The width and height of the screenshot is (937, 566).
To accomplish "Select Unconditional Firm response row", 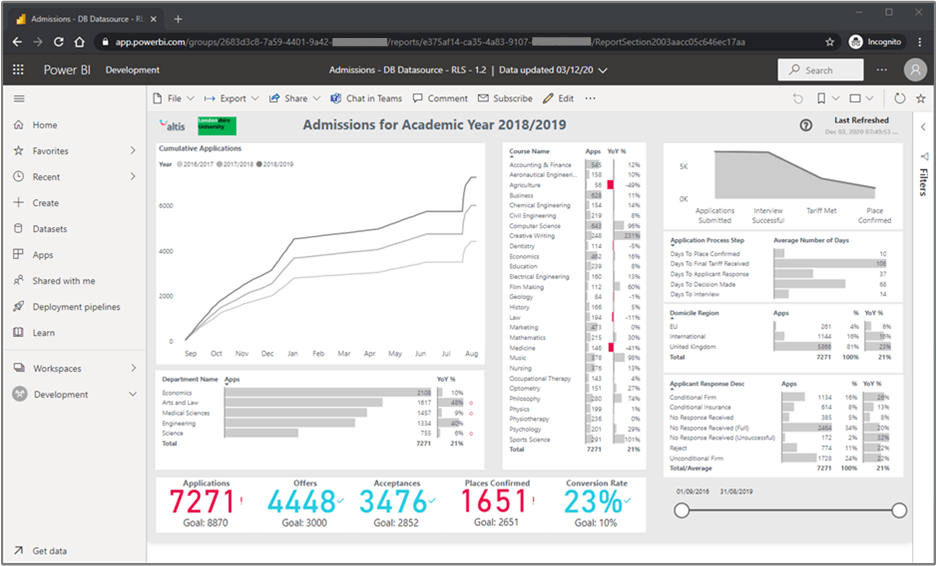I will [x=780, y=458].
